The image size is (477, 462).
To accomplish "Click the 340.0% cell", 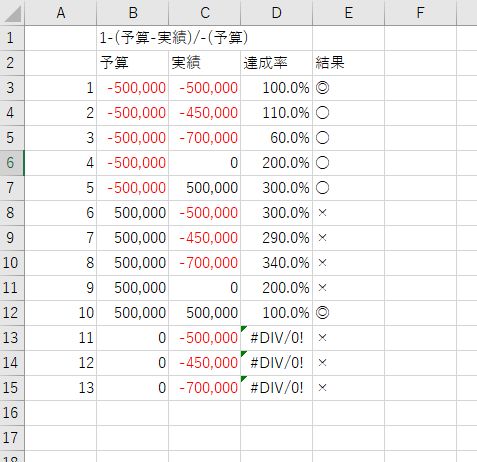I will (277, 263).
